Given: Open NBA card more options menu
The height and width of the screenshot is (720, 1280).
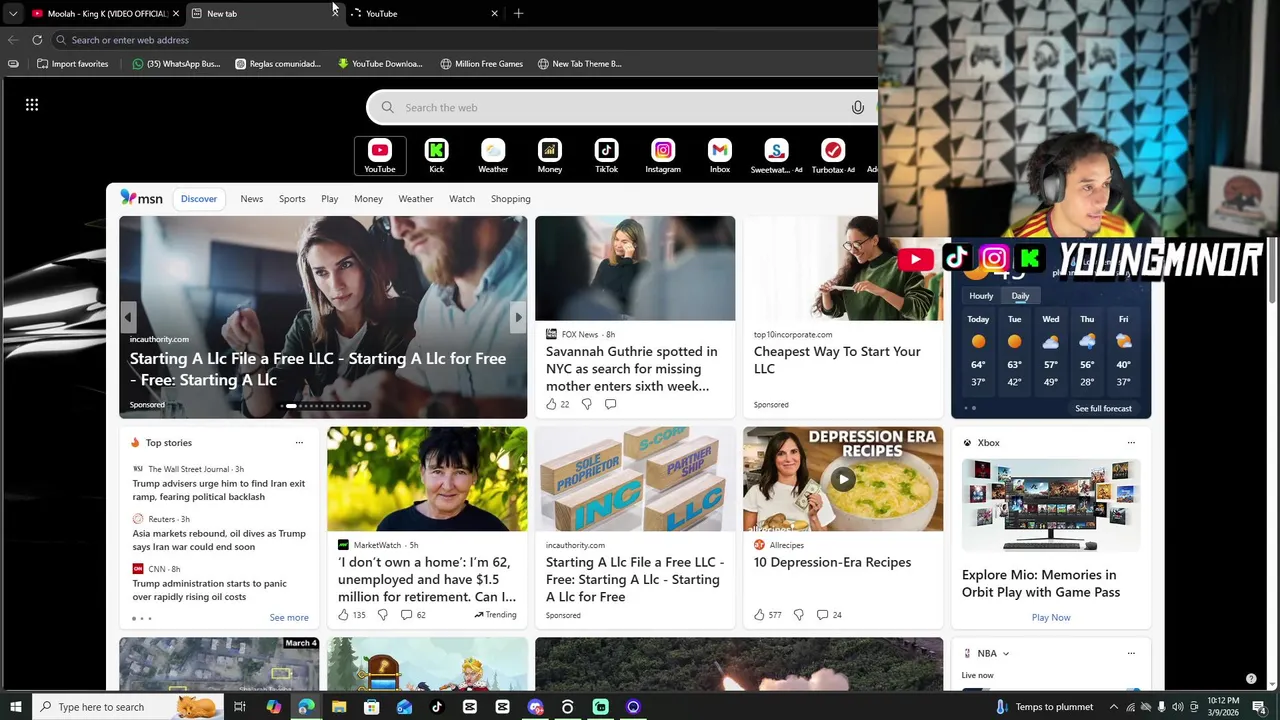Looking at the screenshot, I should (x=1131, y=653).
